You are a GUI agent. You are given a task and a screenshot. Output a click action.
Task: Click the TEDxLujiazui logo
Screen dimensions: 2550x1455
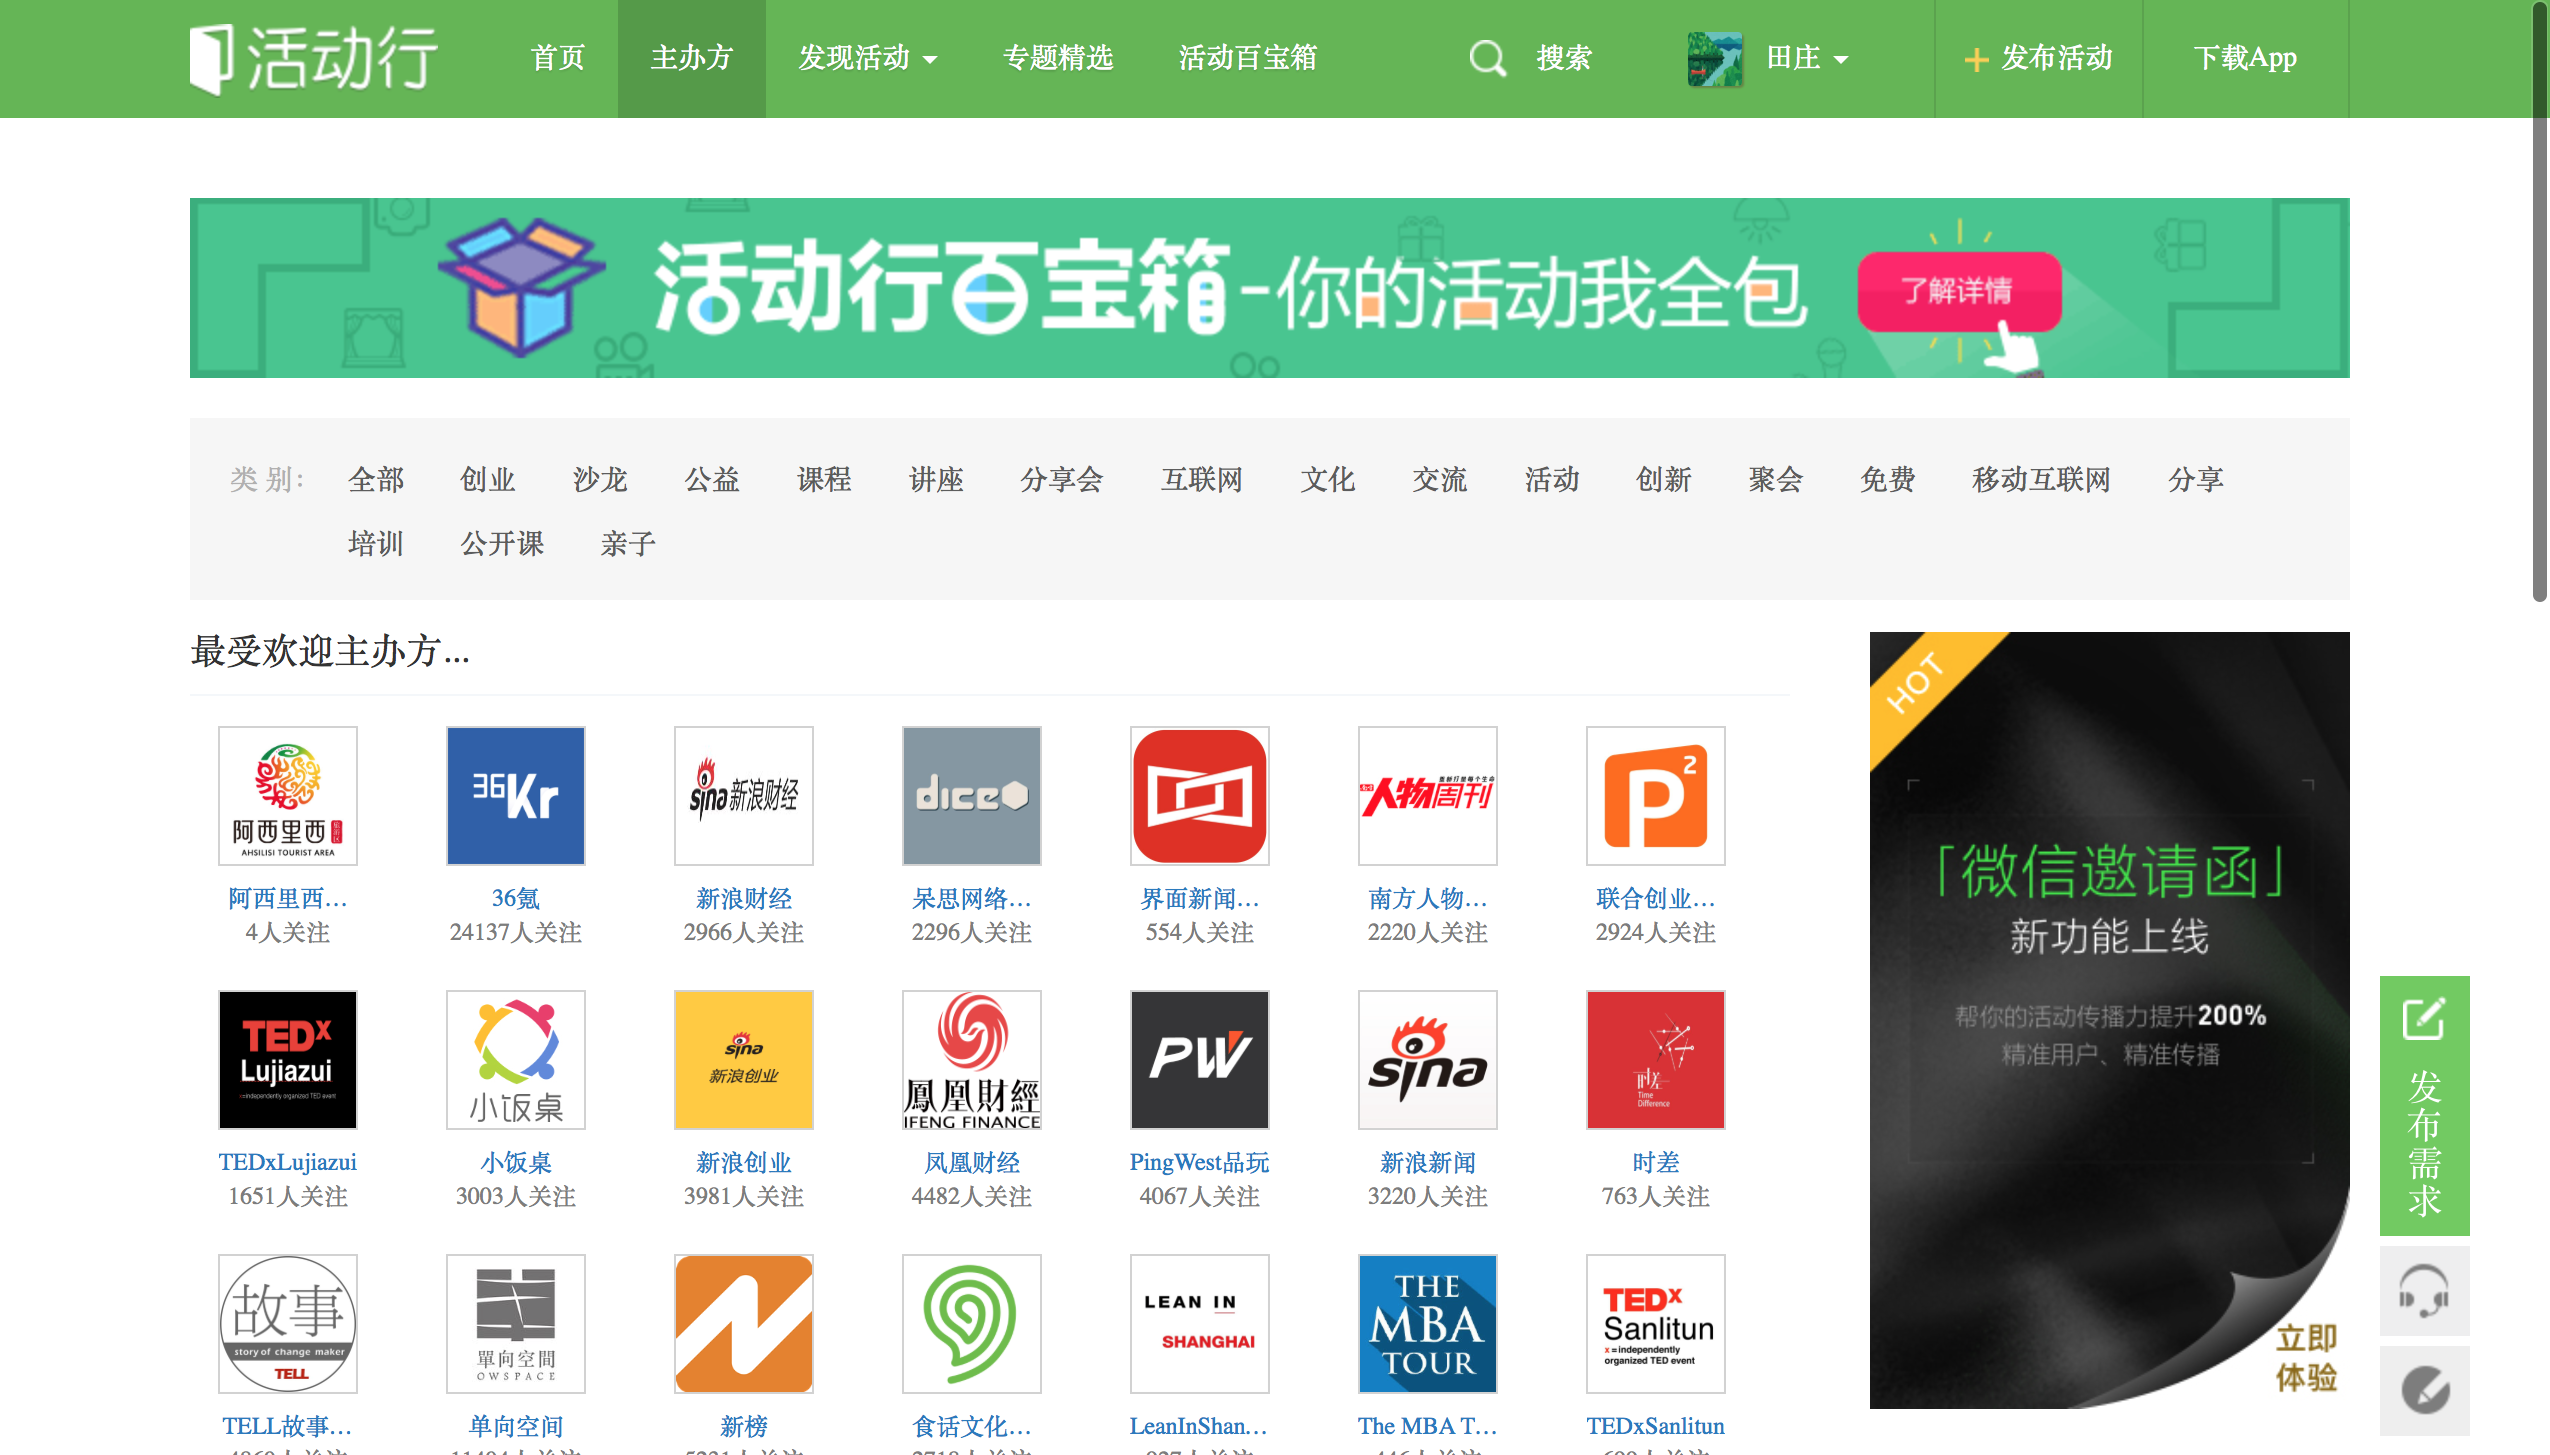point(288,1060)
